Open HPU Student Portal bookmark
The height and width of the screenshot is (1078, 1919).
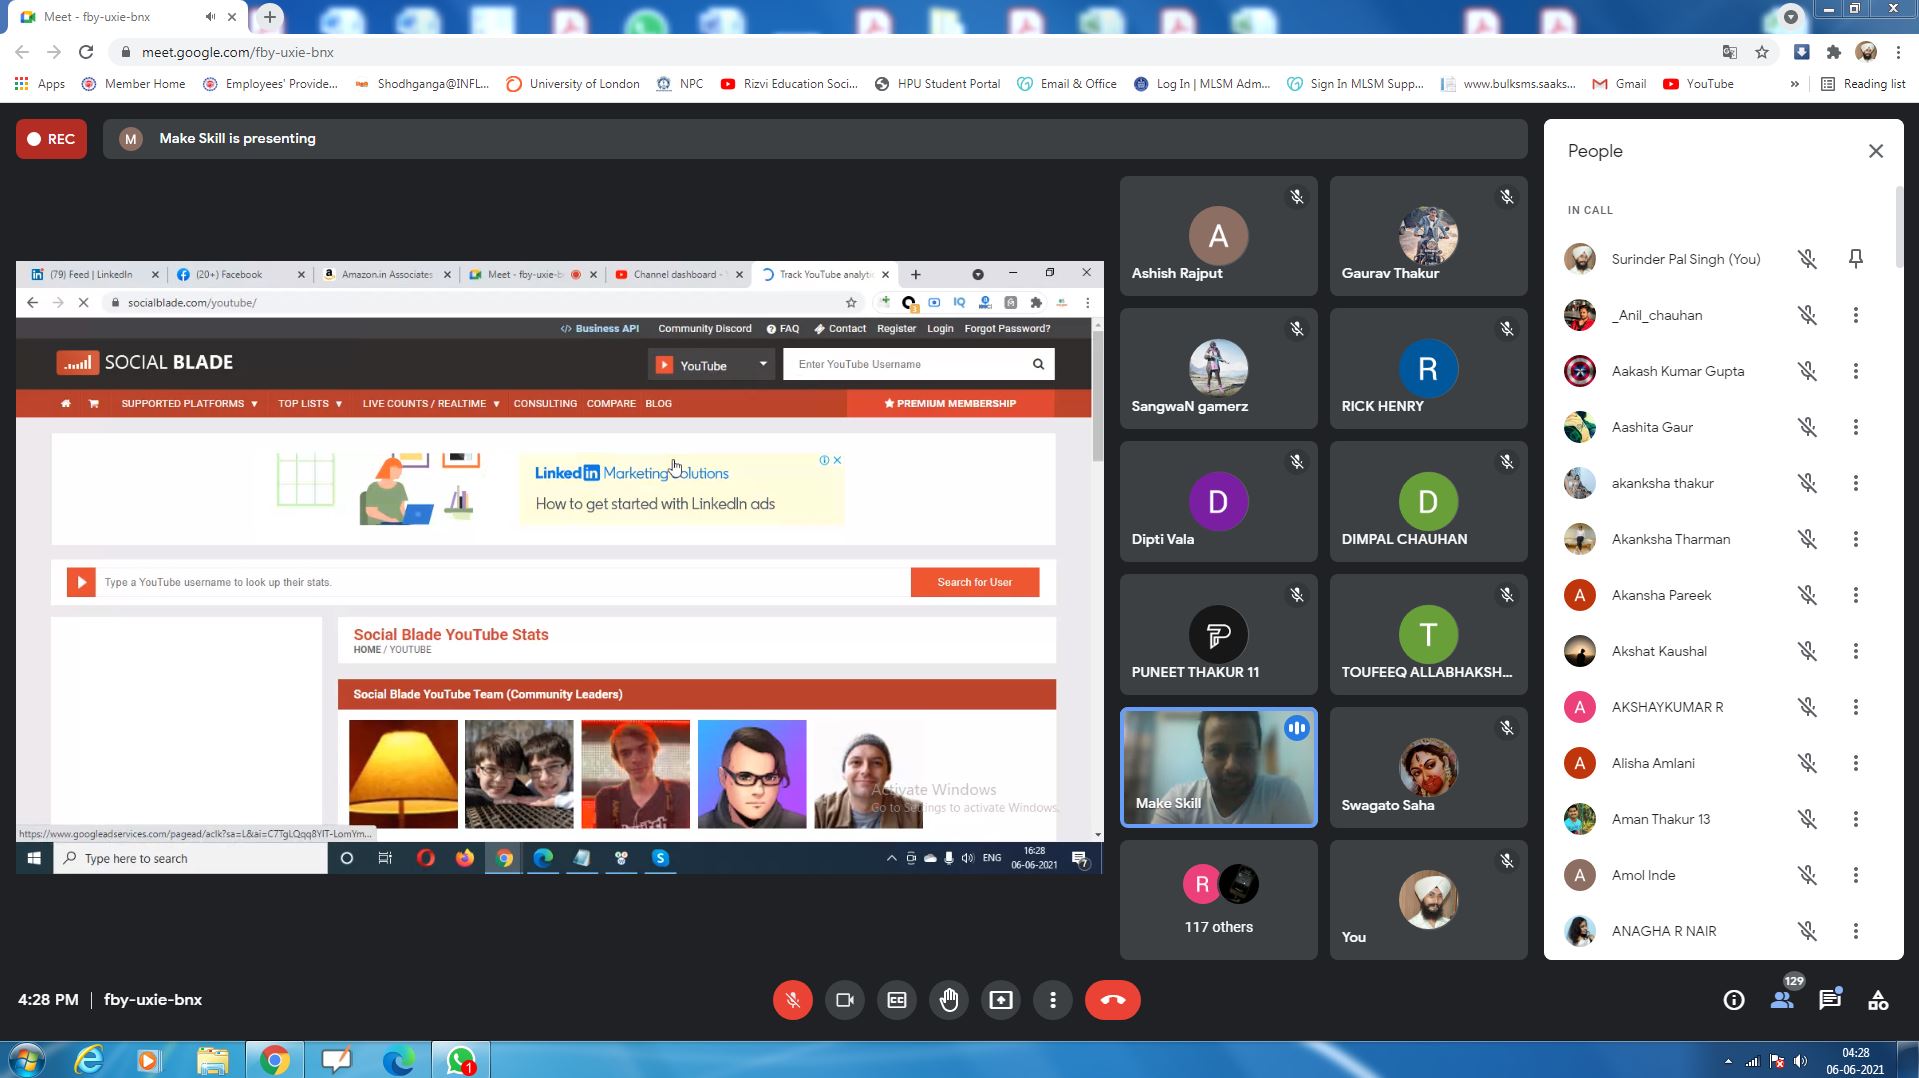[937, 84]
